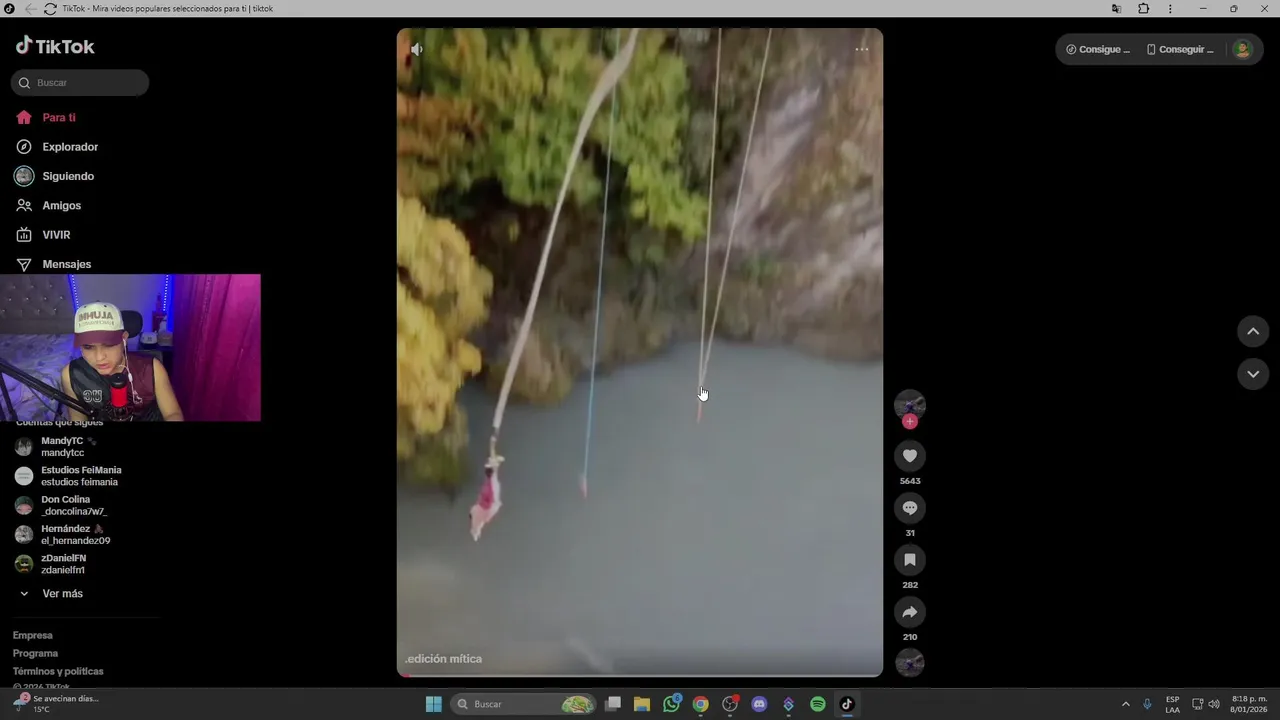
Task: Open the Windows Start menu
Action: tap(434, 704)
